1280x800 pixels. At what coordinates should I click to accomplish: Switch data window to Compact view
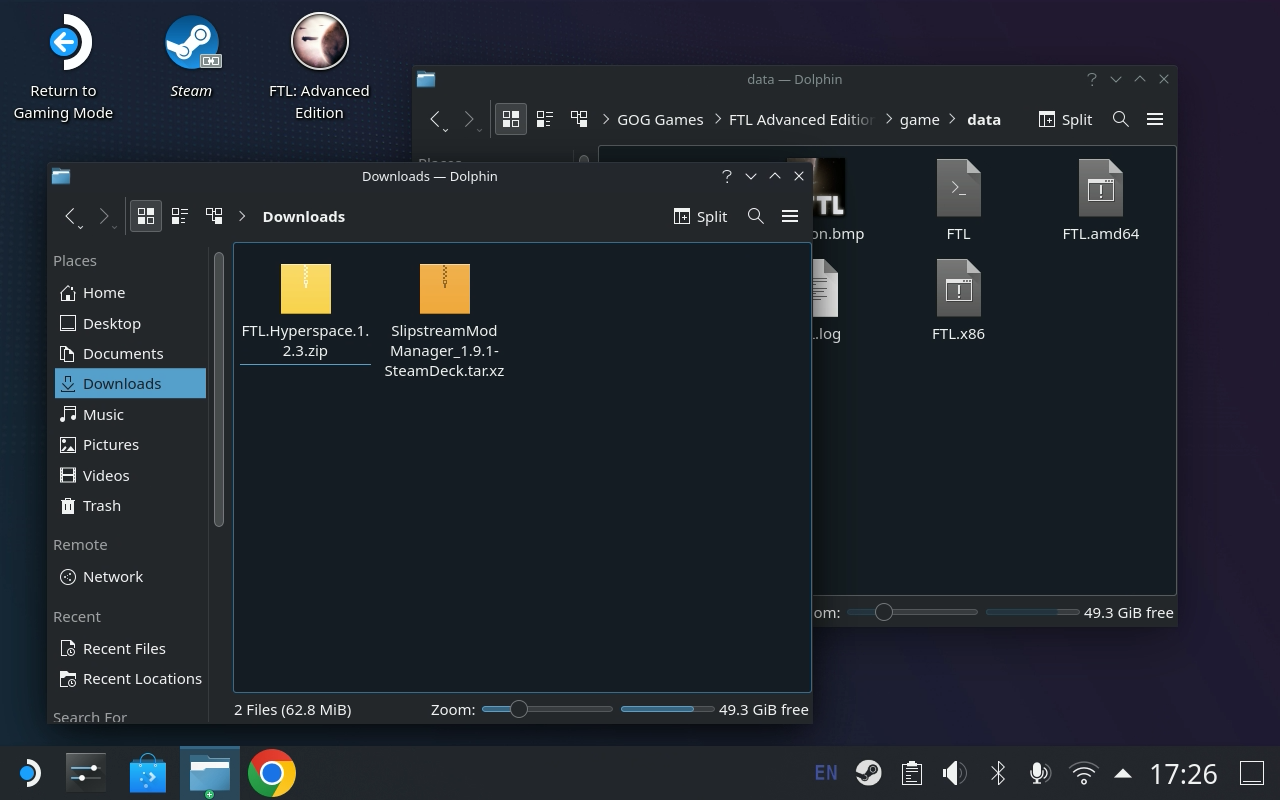click(x=545, y=119)
